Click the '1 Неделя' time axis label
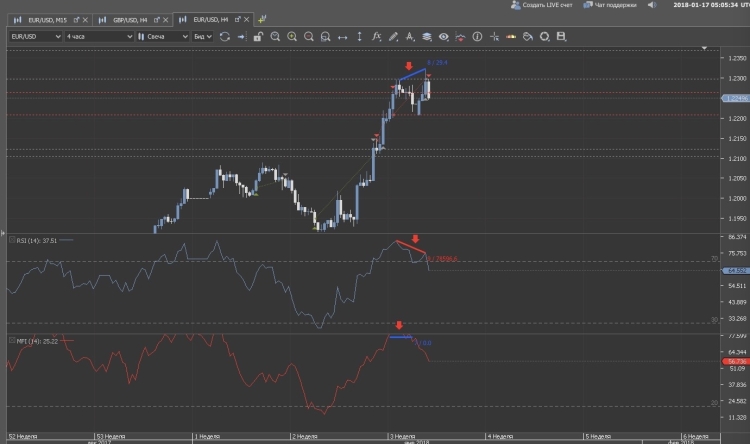 207,436
